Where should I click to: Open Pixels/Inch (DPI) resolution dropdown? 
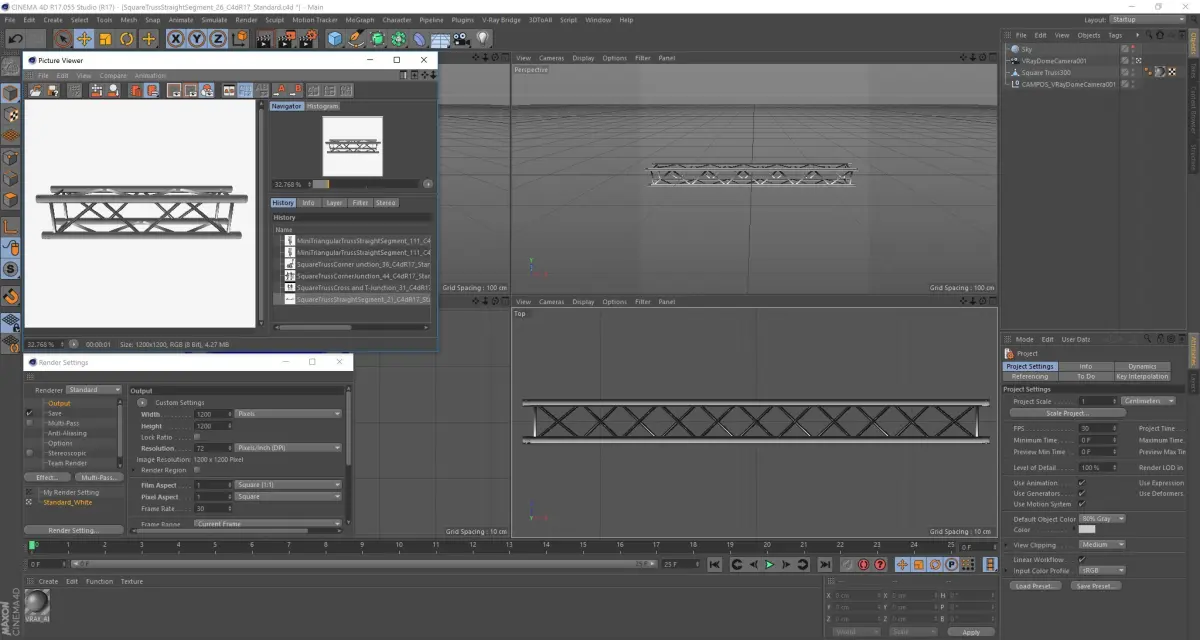point(289,448)
